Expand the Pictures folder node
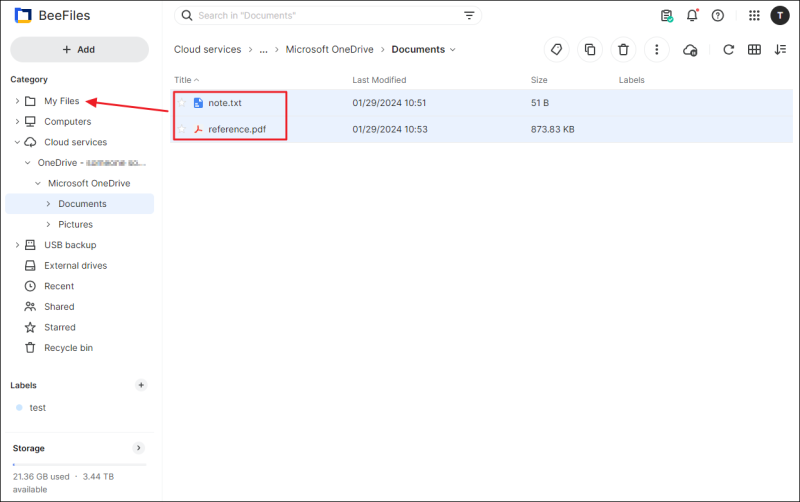This screenshot has height=502, width=800. tap(48, 224)
